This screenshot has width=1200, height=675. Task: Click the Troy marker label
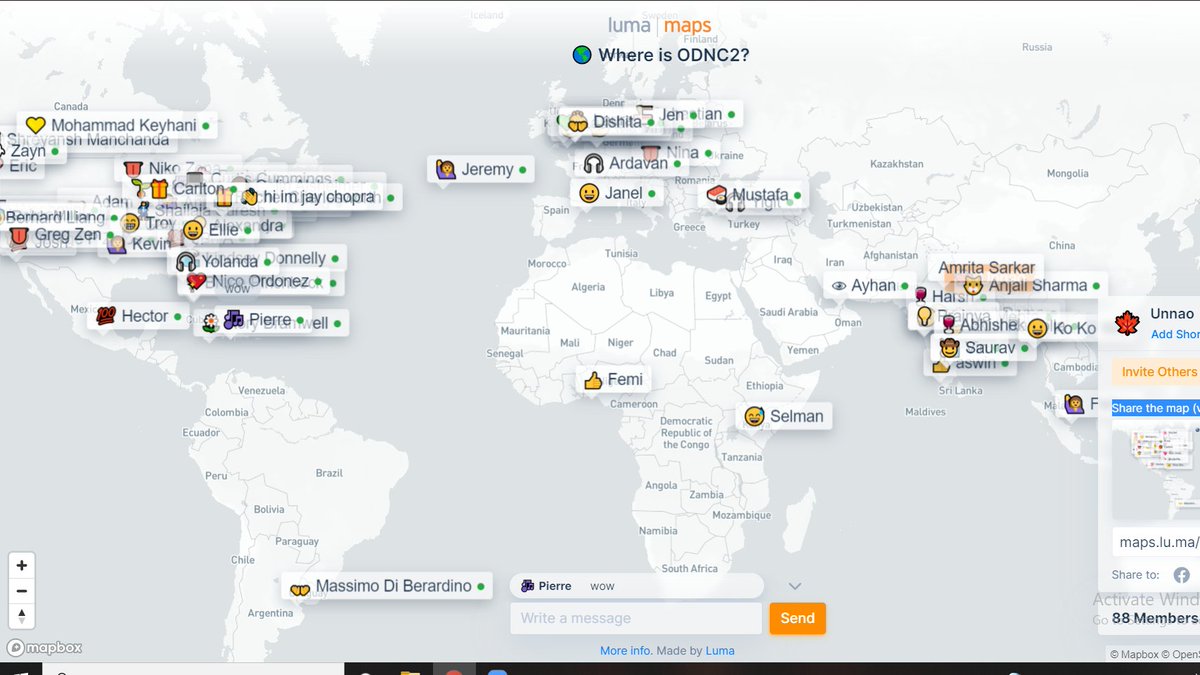pyautogui.click(x=160, y=223)
